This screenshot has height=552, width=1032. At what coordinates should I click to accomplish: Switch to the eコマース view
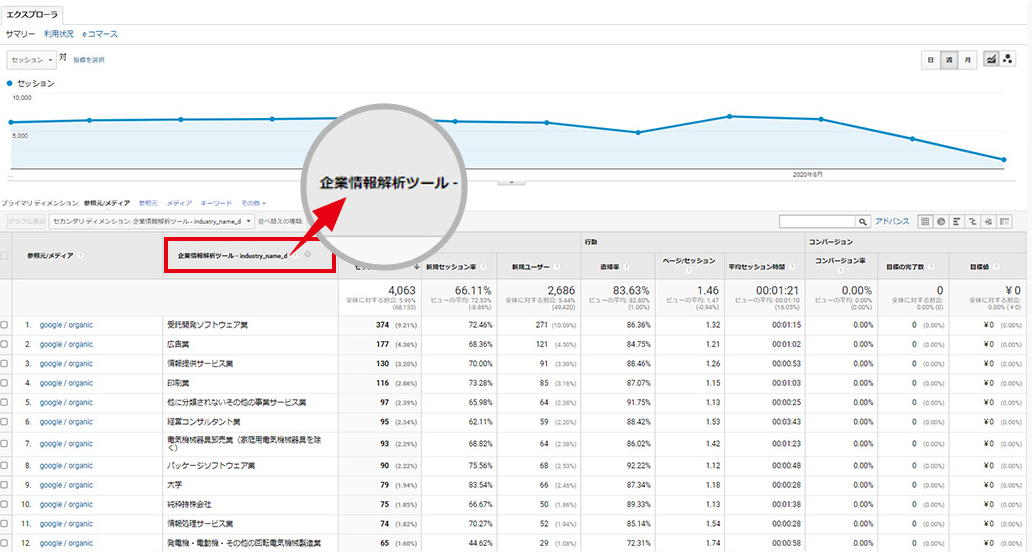100,34
